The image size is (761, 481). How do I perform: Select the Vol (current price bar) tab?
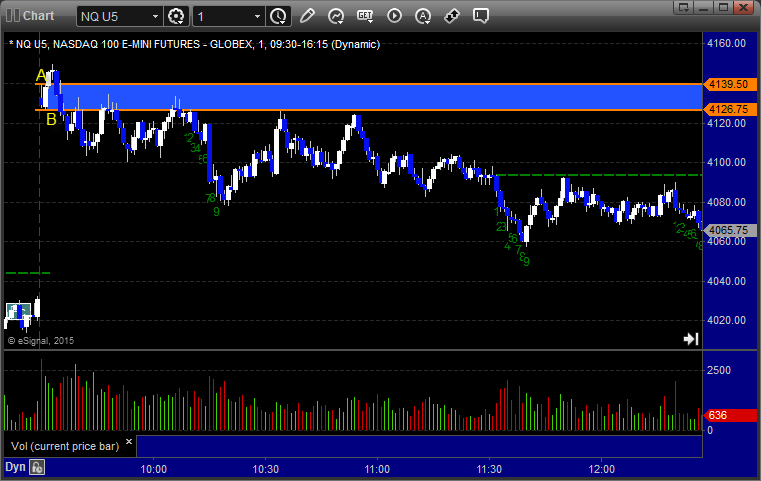[x=65, y=446]
